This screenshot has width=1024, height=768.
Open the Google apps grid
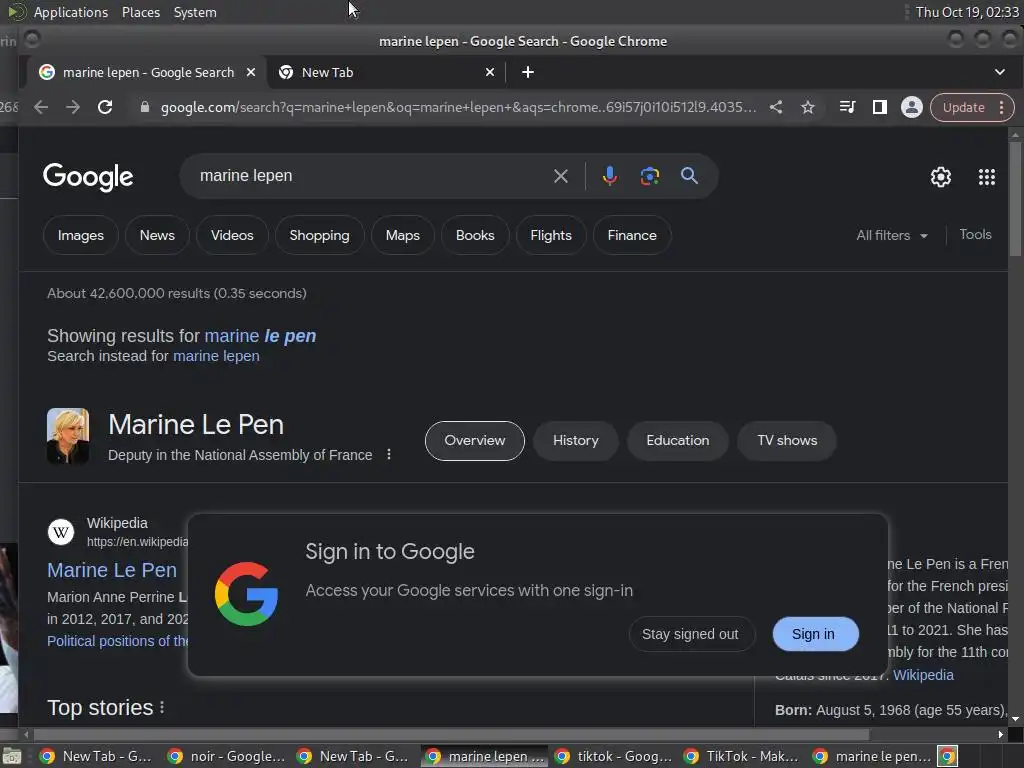(x=987, y=177)
